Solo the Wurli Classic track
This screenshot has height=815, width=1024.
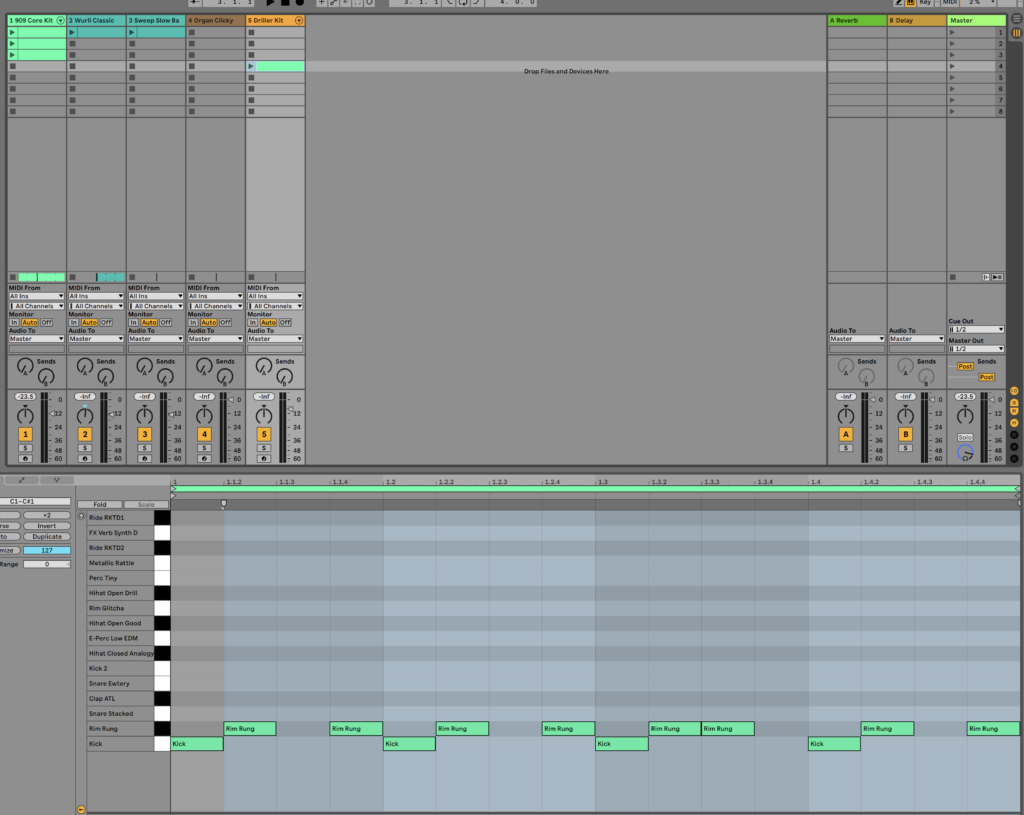pyautogui.click(x=85, y=448)
